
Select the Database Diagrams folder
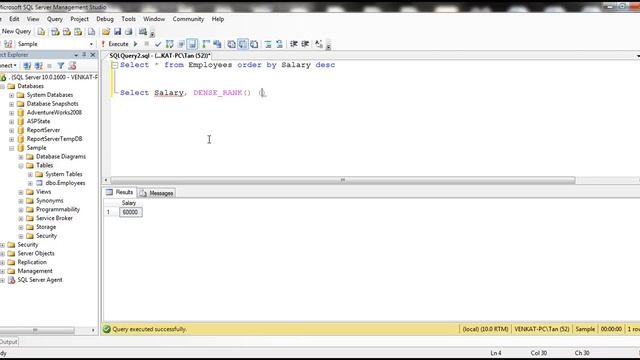(x=61, y=157)
